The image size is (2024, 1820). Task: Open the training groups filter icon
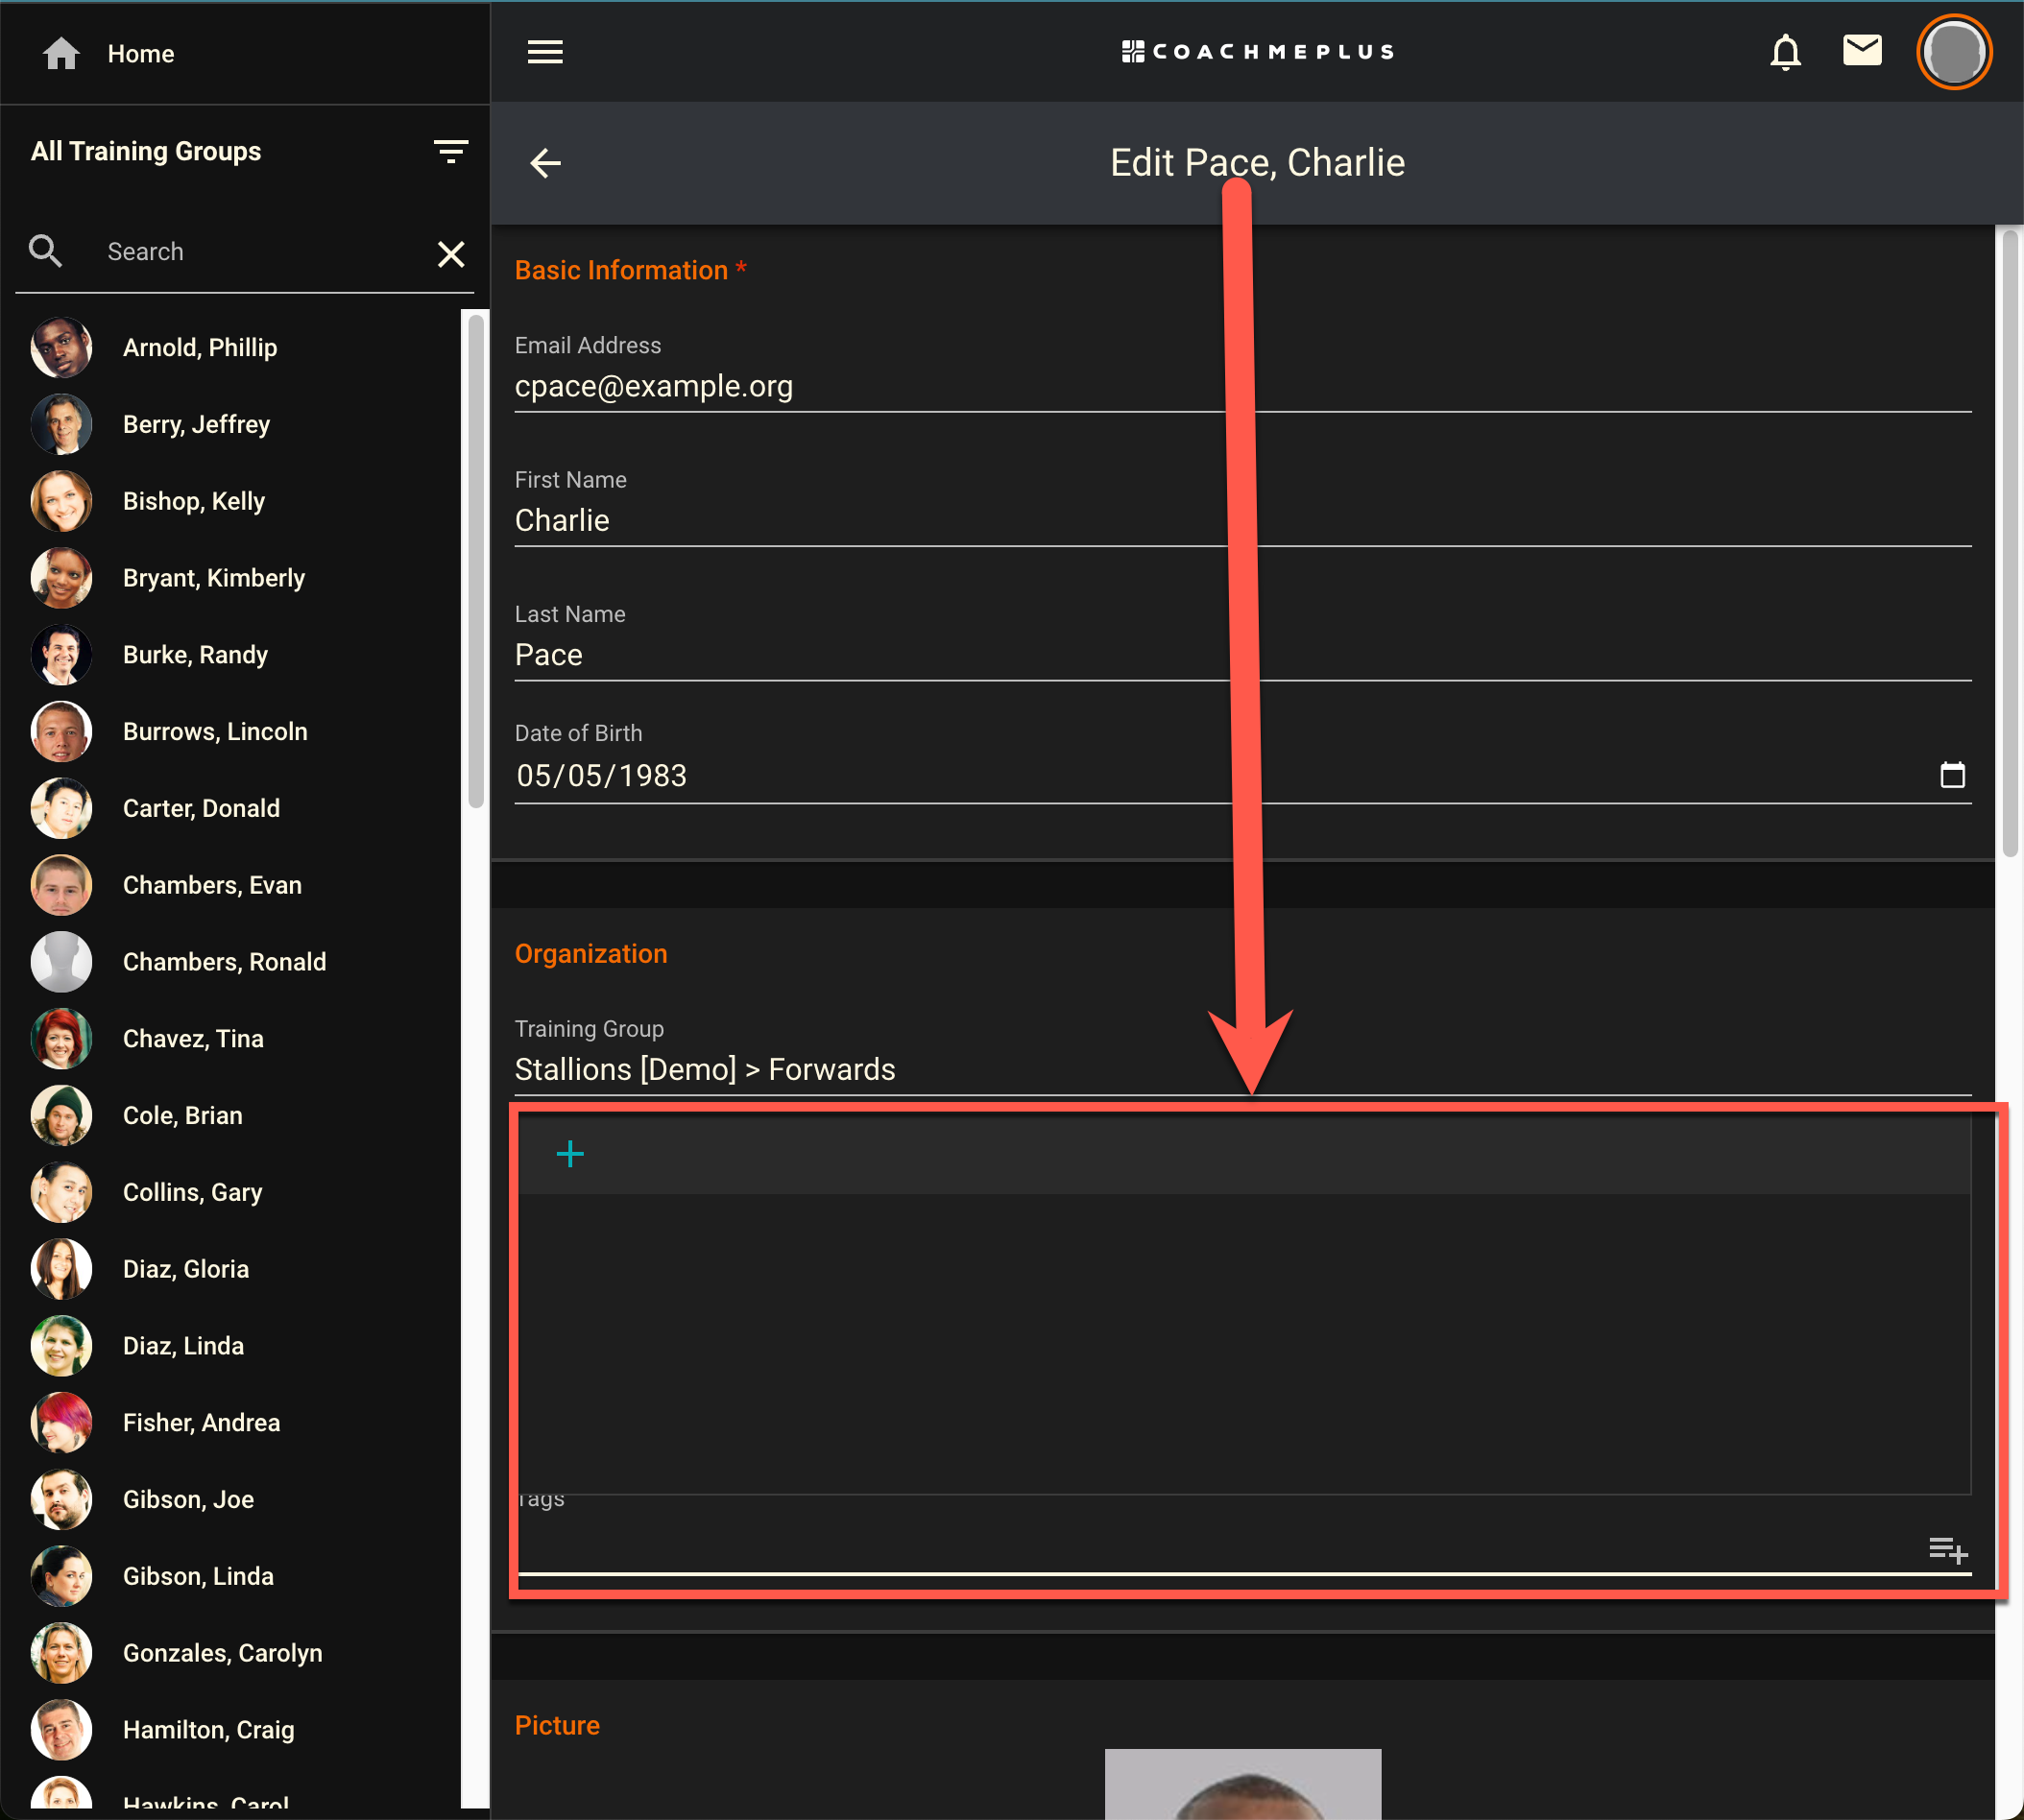(451, 151)
